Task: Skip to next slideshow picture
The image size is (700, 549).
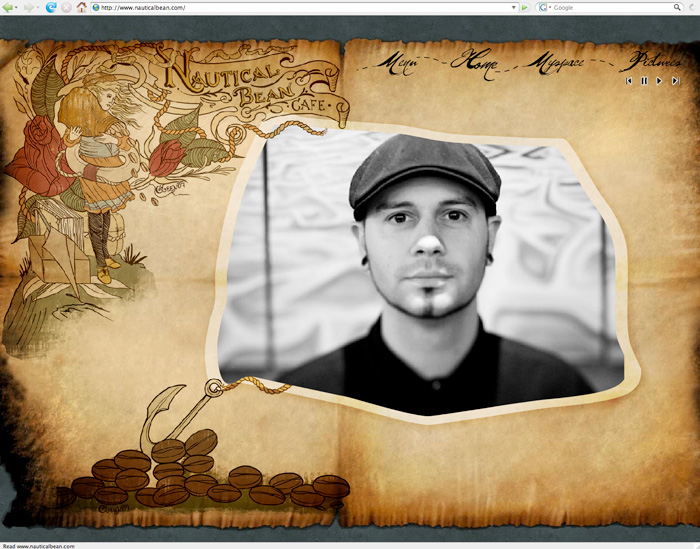Action: (675, 80)
